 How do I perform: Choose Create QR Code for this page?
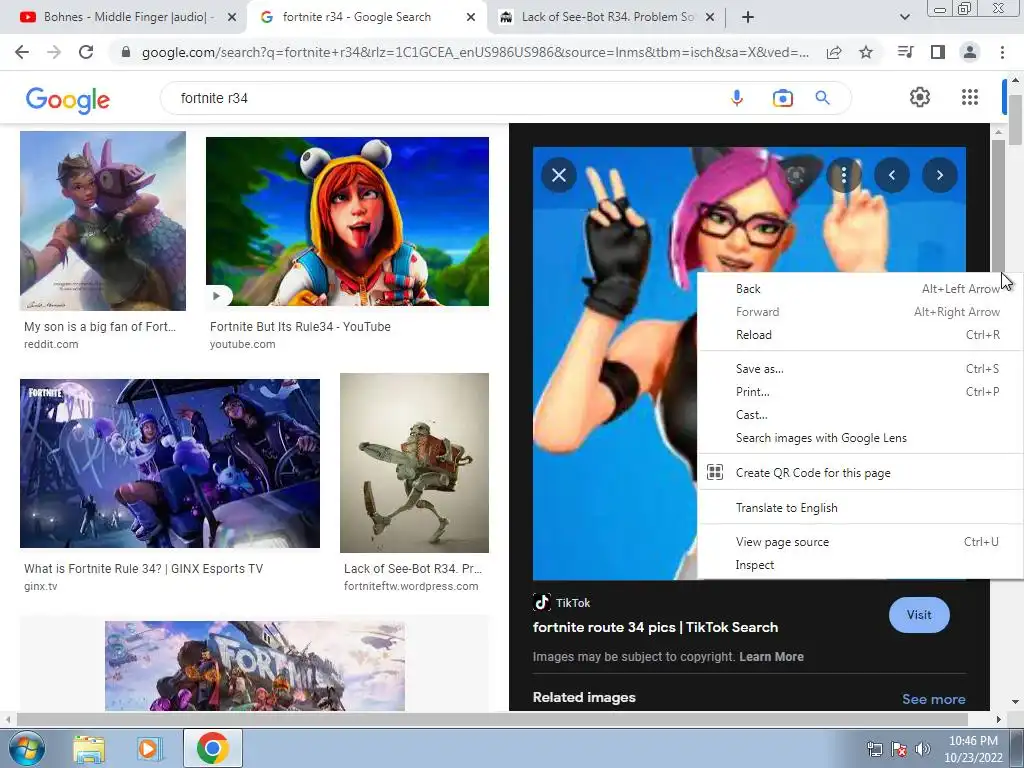point(861,473)
